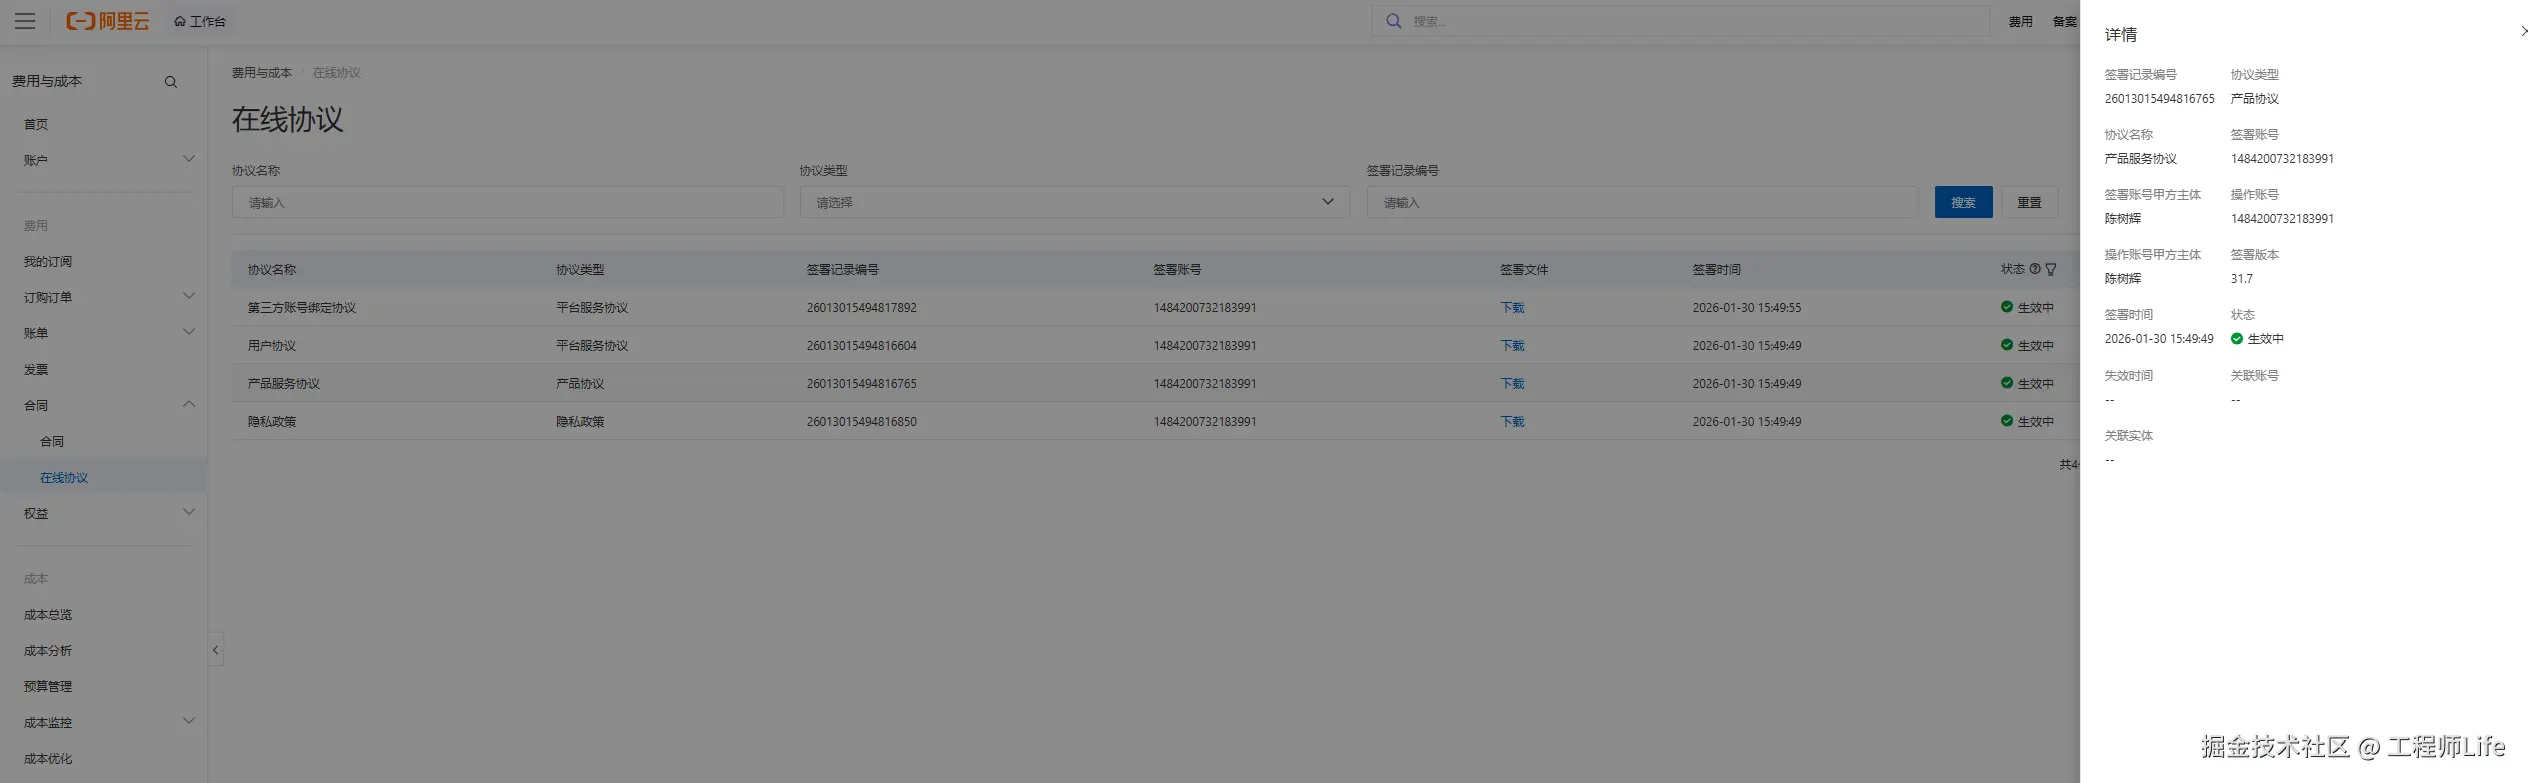Screen dimensions: 2528x783
Task: Open 成本分析 in the sidebar
Action: pos(48,650)
